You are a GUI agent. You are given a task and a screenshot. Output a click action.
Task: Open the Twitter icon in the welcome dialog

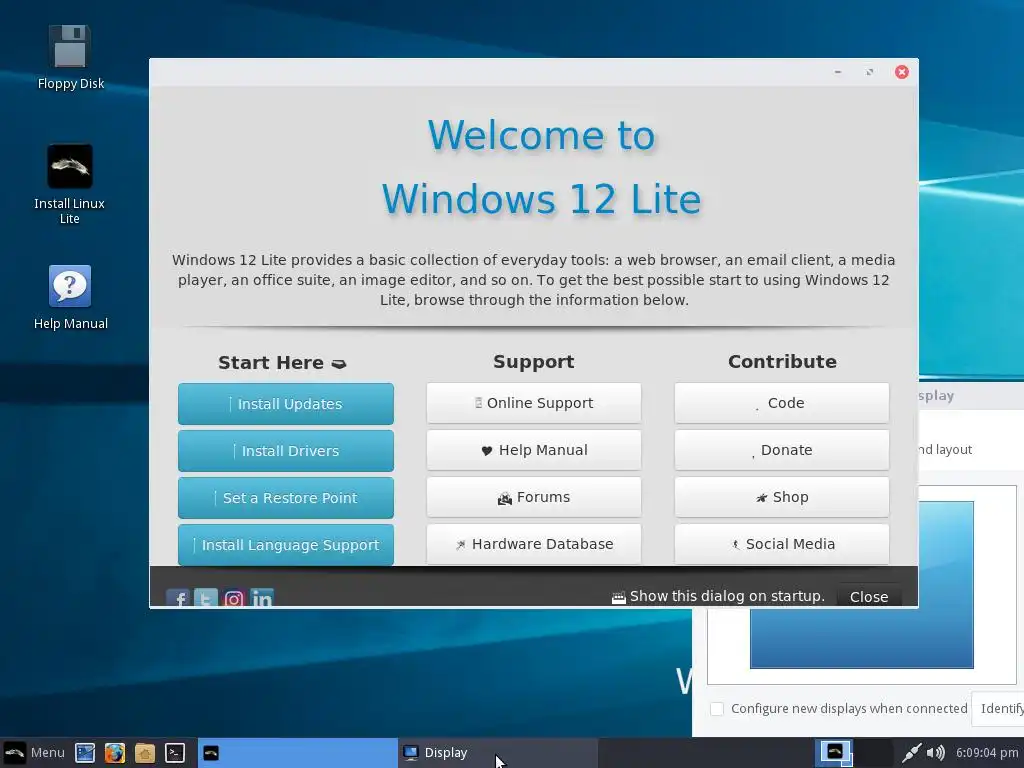coord(206,598)
